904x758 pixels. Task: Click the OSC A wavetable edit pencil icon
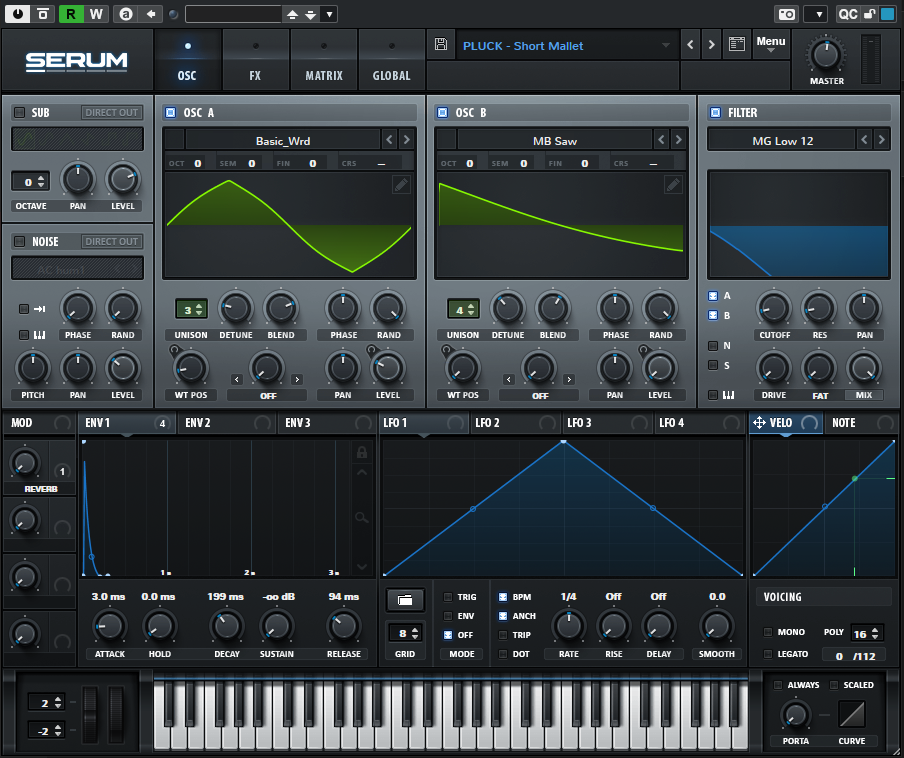tap(401, 184)
